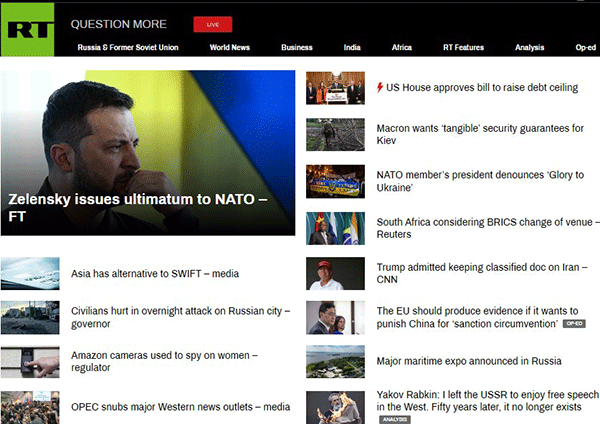Read US House approves debt ceiling bill

pyautogui.click(x=482, y=88)
